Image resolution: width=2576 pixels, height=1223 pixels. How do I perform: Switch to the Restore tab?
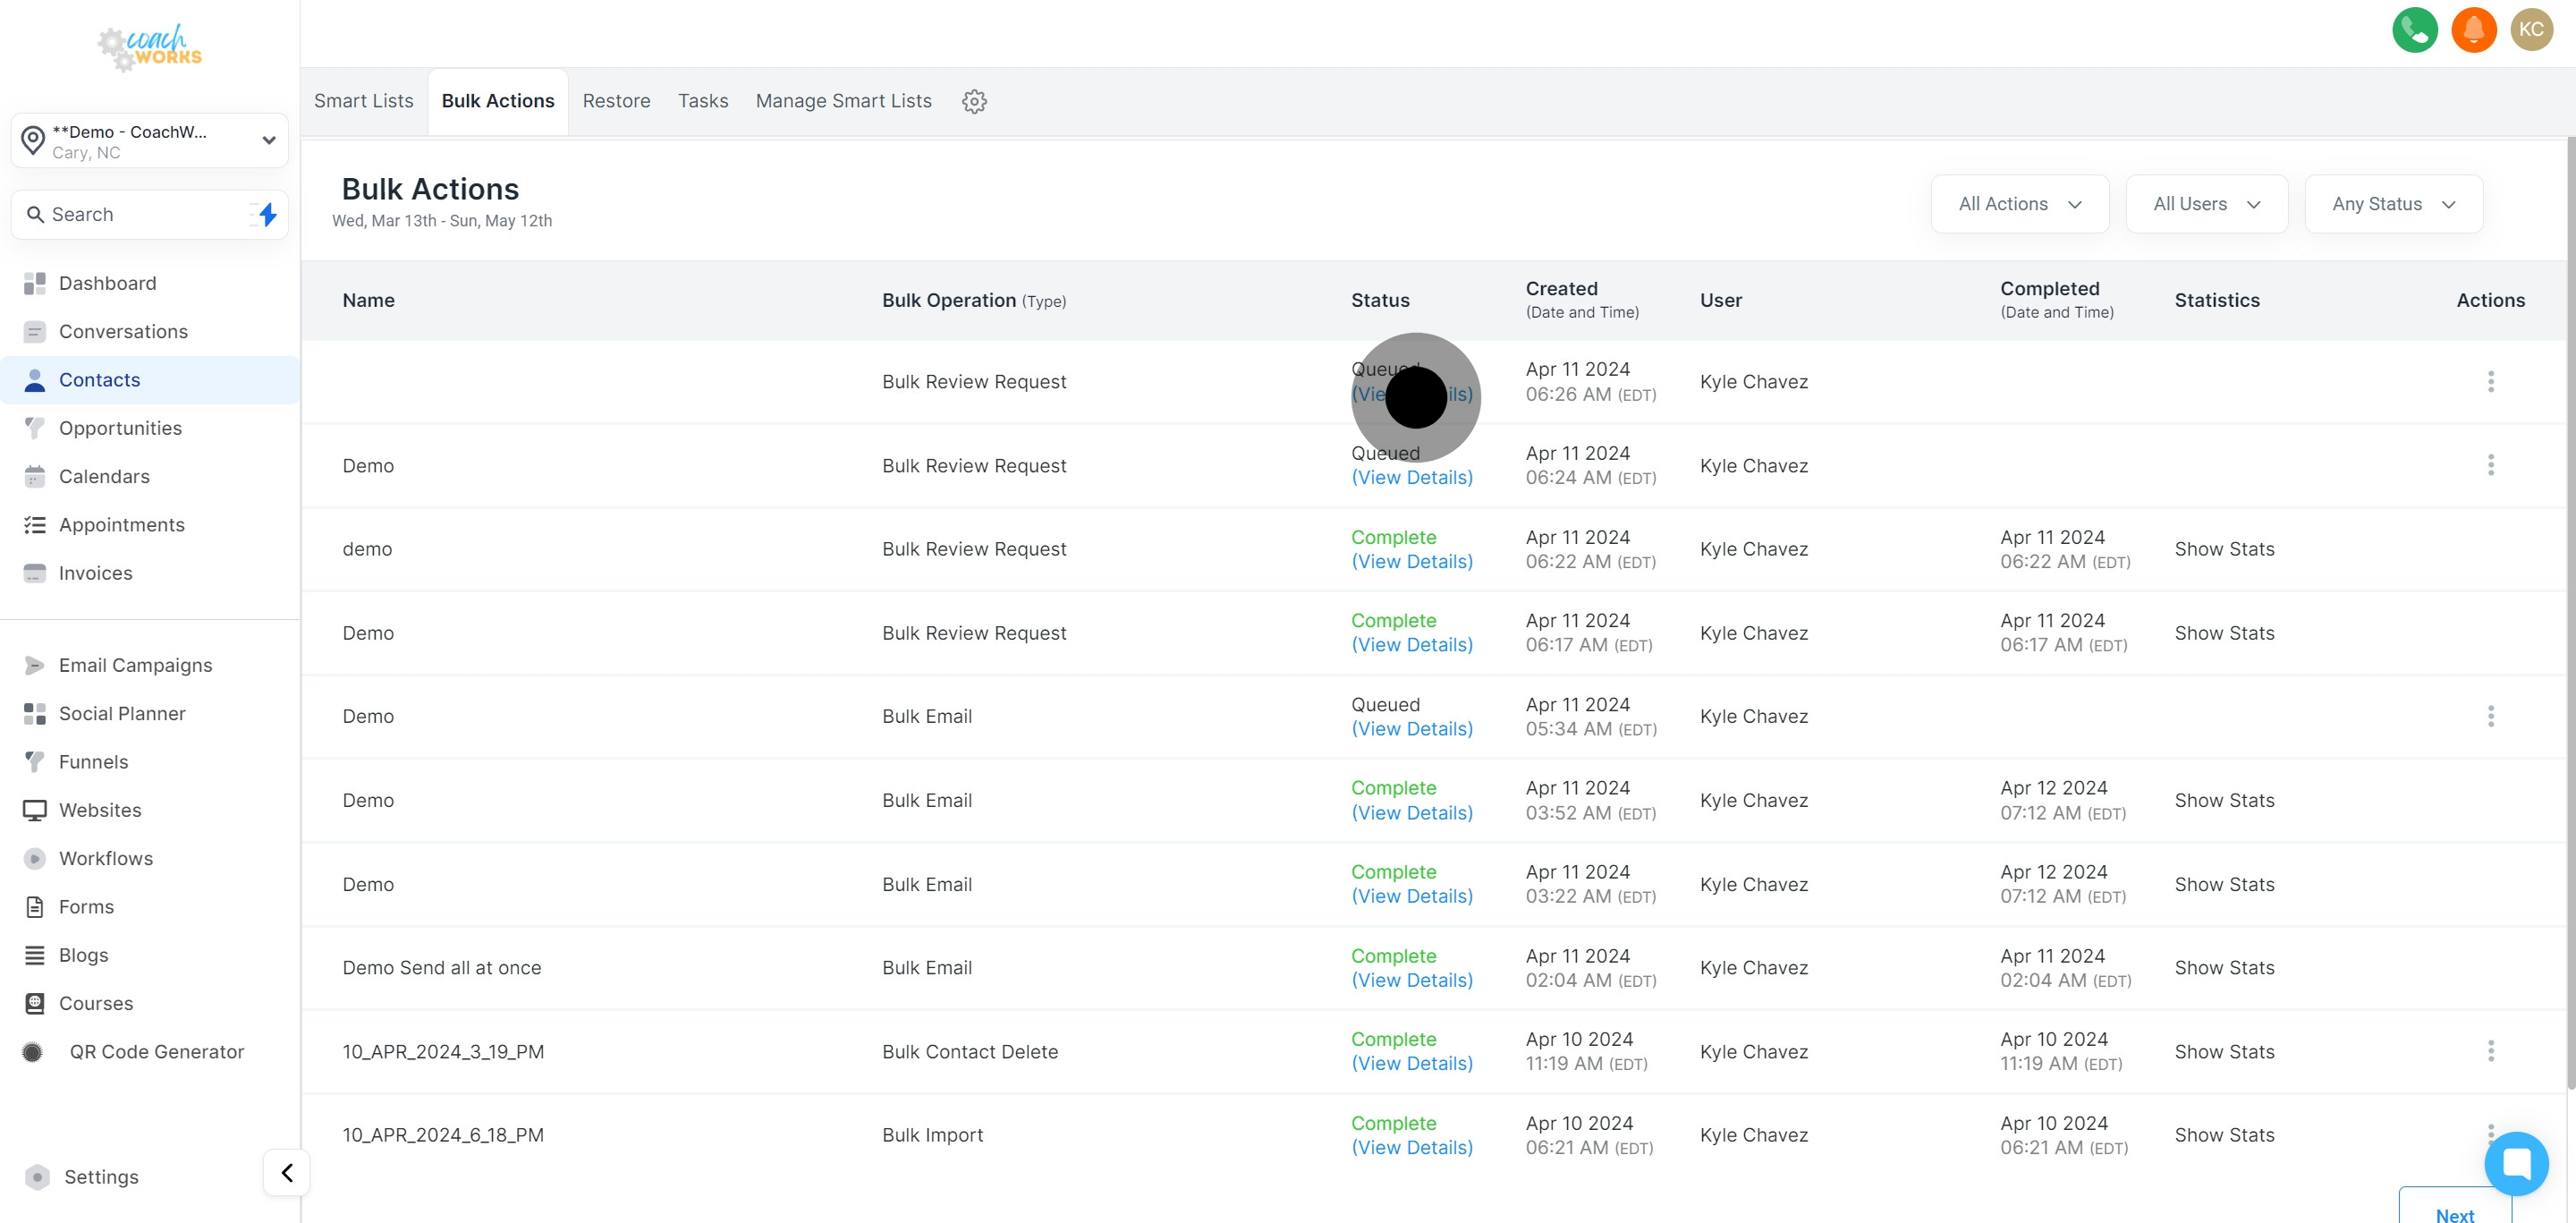[616, 101]
